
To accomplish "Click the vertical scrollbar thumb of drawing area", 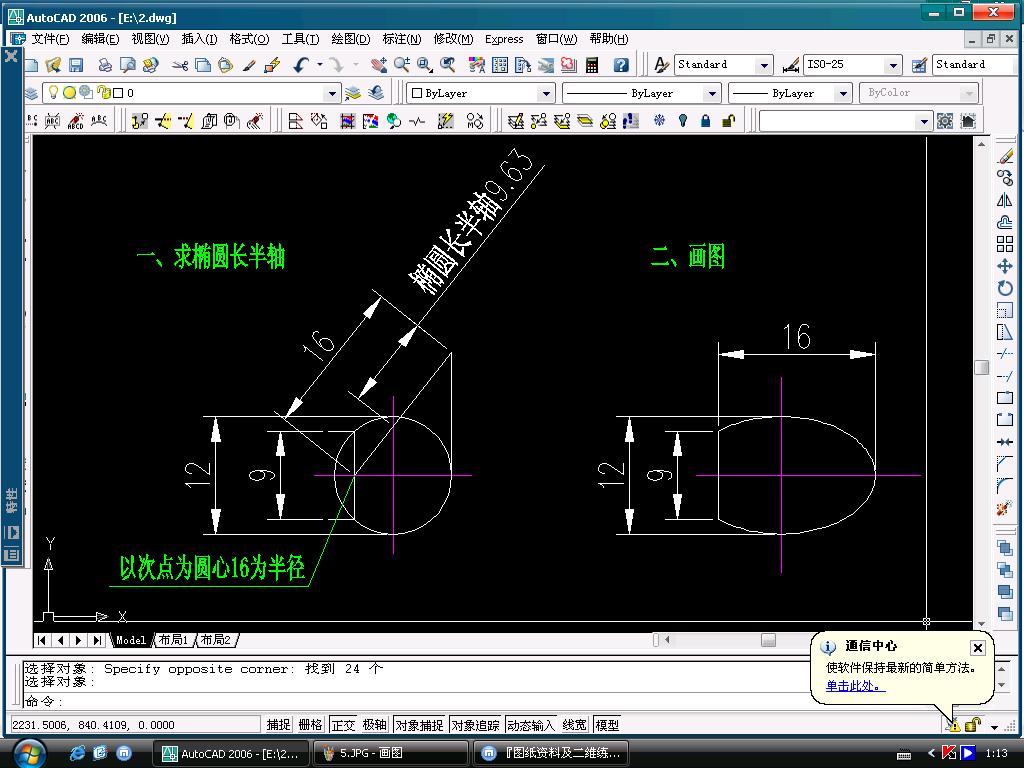I will click(981, 368).
